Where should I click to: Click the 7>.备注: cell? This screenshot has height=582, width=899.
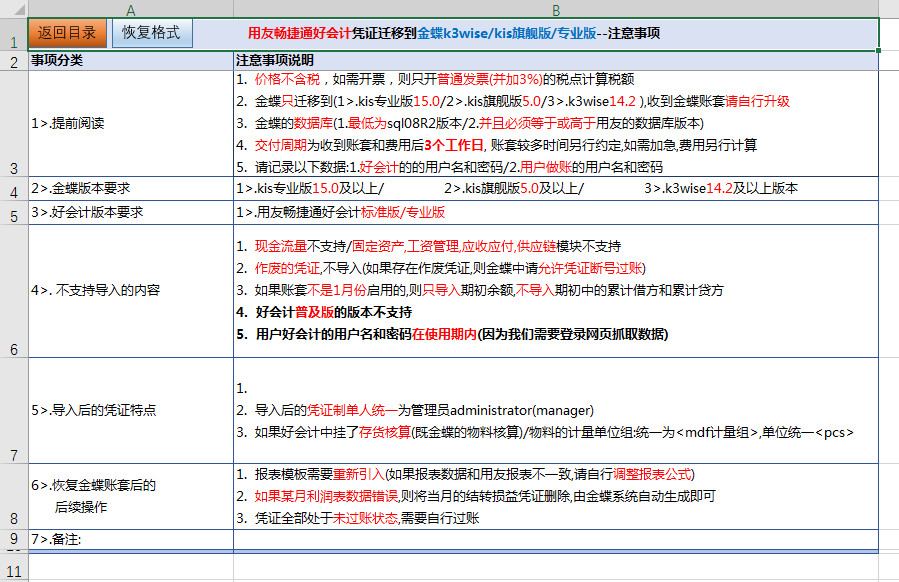[x=130, y=540]
